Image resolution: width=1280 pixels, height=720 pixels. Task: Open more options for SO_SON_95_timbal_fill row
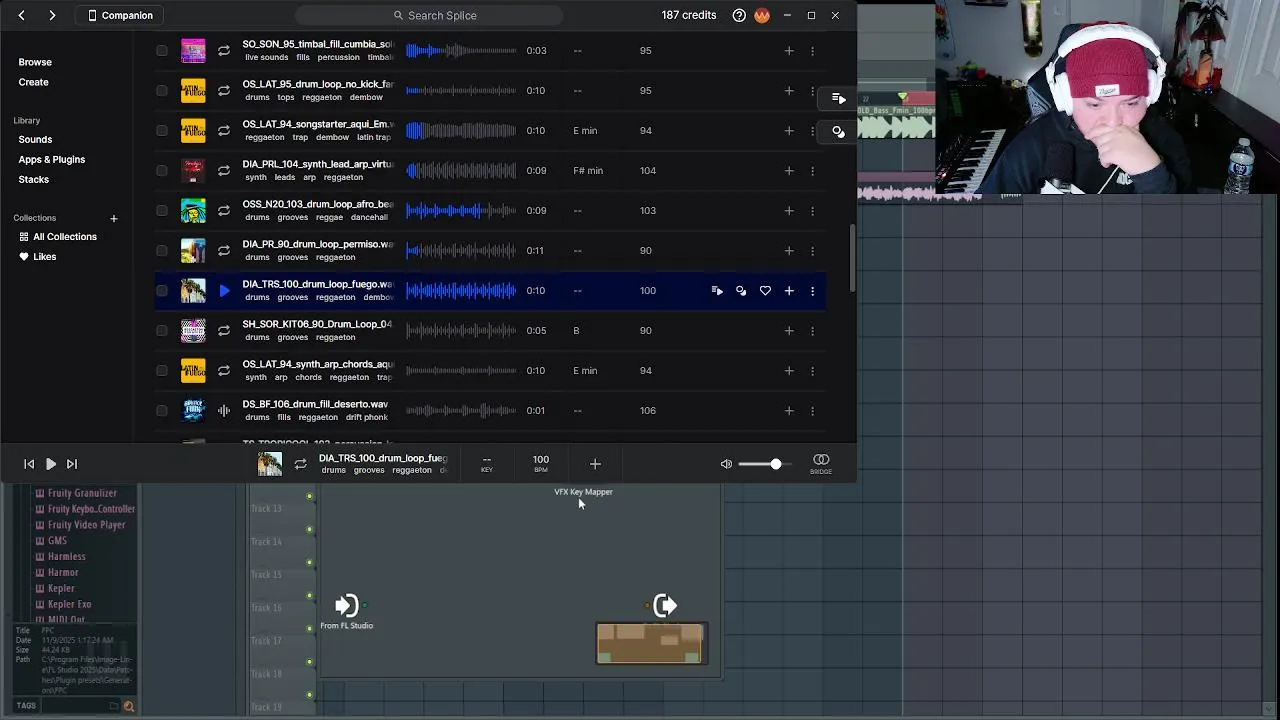pyautogui.click(x=812, y=50)
